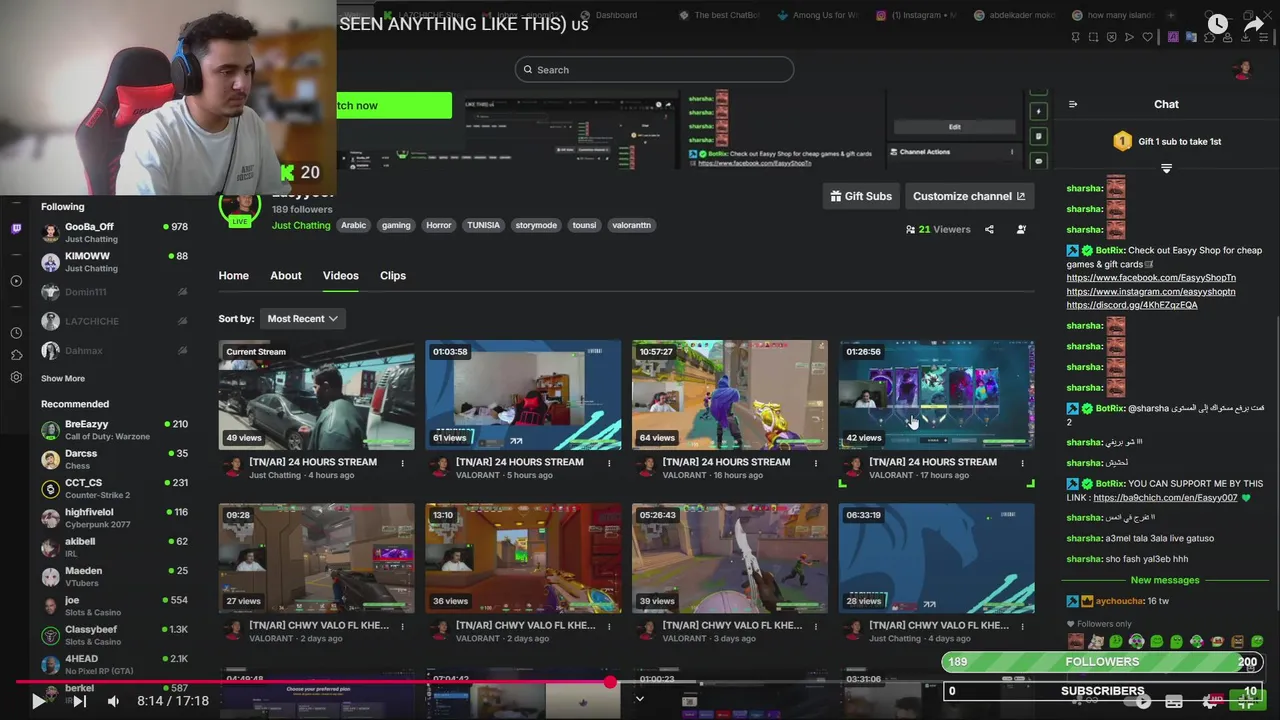Open the discord.gg link in chat

(x=1132, y=305)
